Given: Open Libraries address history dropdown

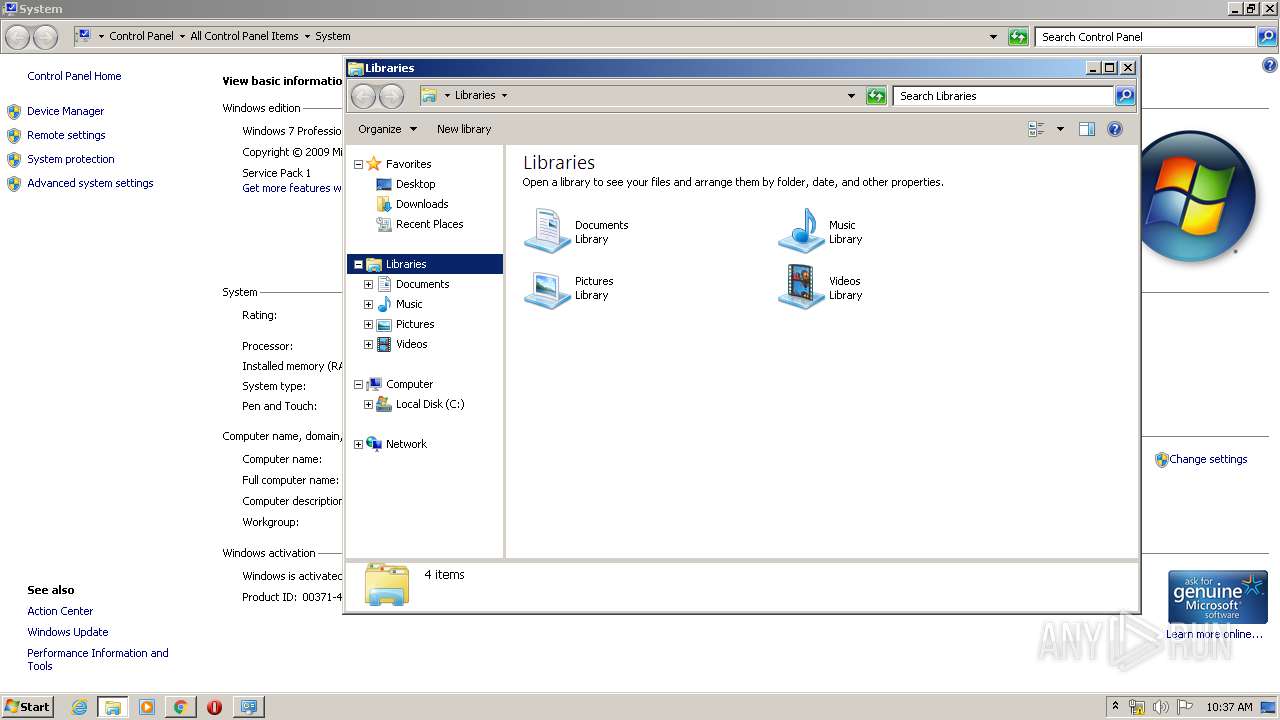Looking at the screenshot, I should click(x=851, y=96).
